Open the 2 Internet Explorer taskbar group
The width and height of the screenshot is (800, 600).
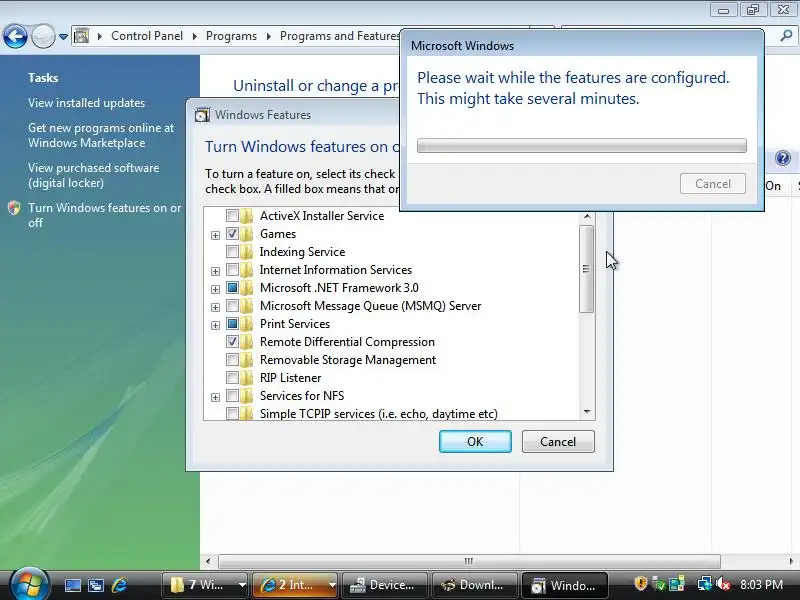click(x=295, y=585)
